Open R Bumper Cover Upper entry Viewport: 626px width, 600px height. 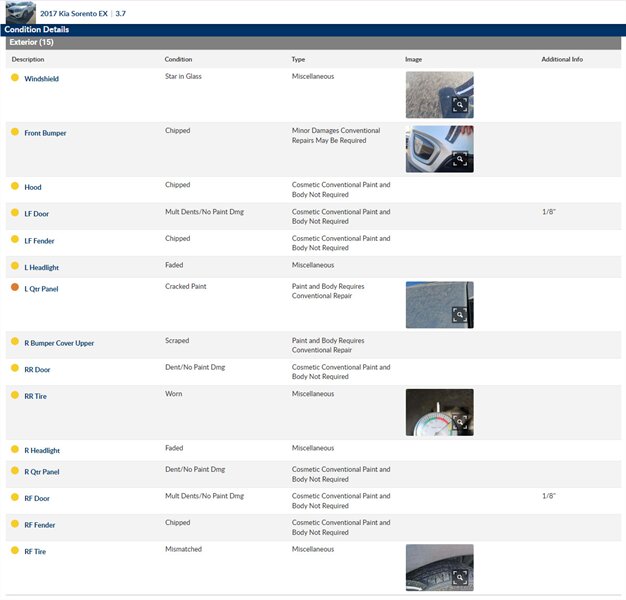tap(59, 343)
